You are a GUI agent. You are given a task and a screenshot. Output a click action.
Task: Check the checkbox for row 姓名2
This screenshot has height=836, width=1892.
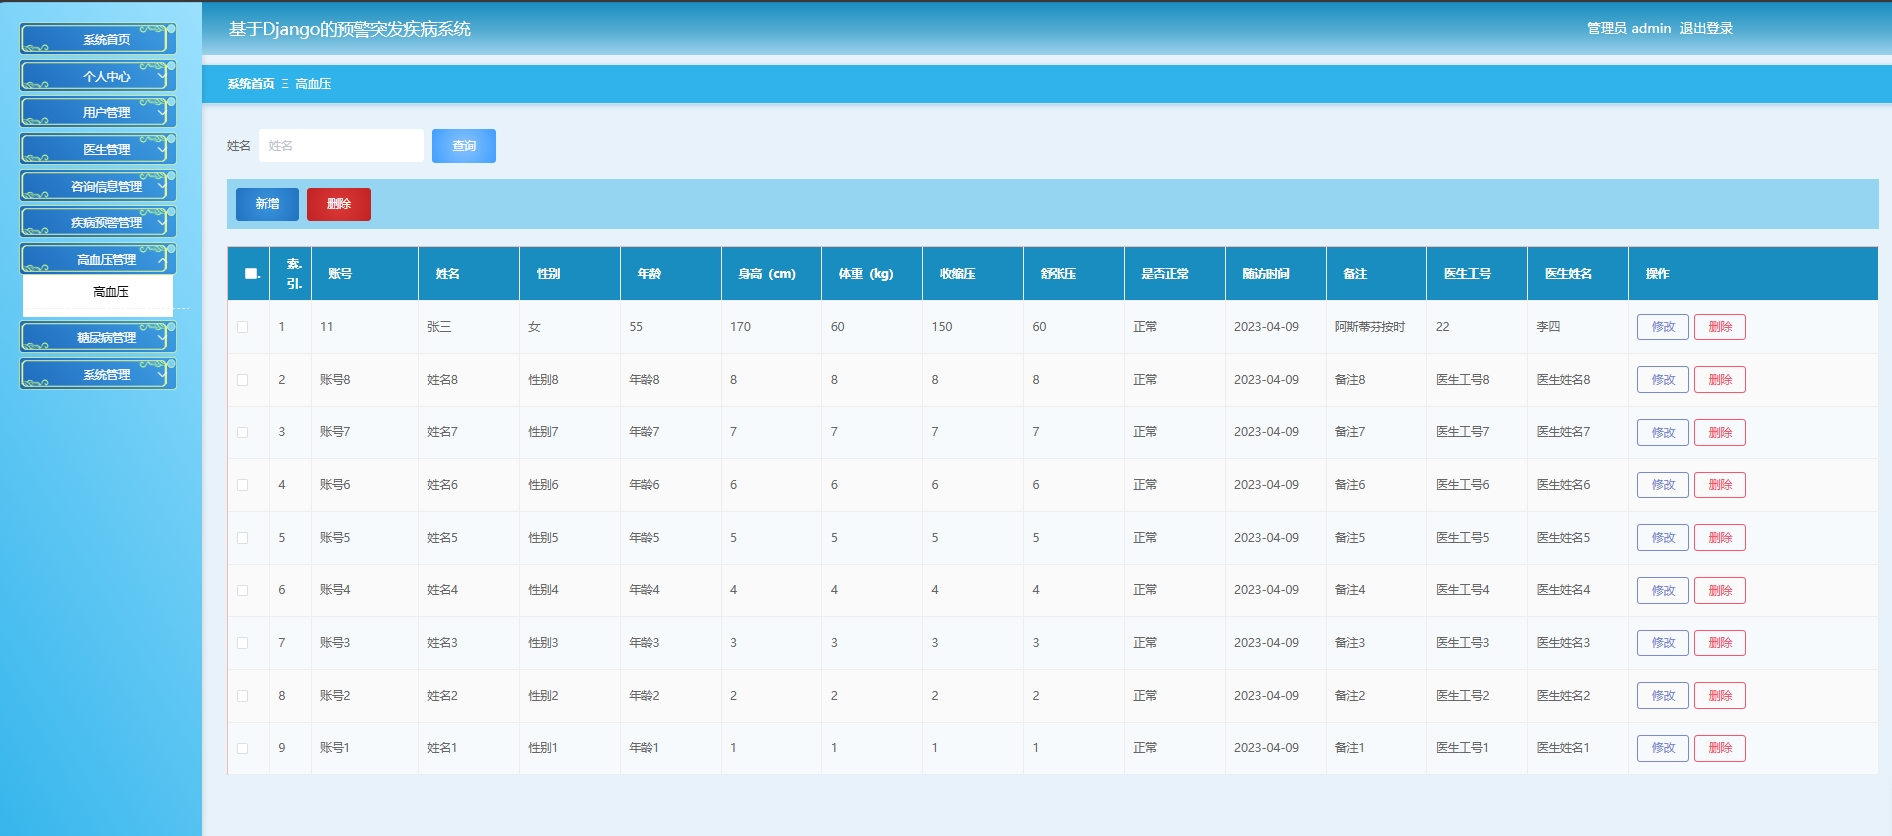click(x=242, y=696)
